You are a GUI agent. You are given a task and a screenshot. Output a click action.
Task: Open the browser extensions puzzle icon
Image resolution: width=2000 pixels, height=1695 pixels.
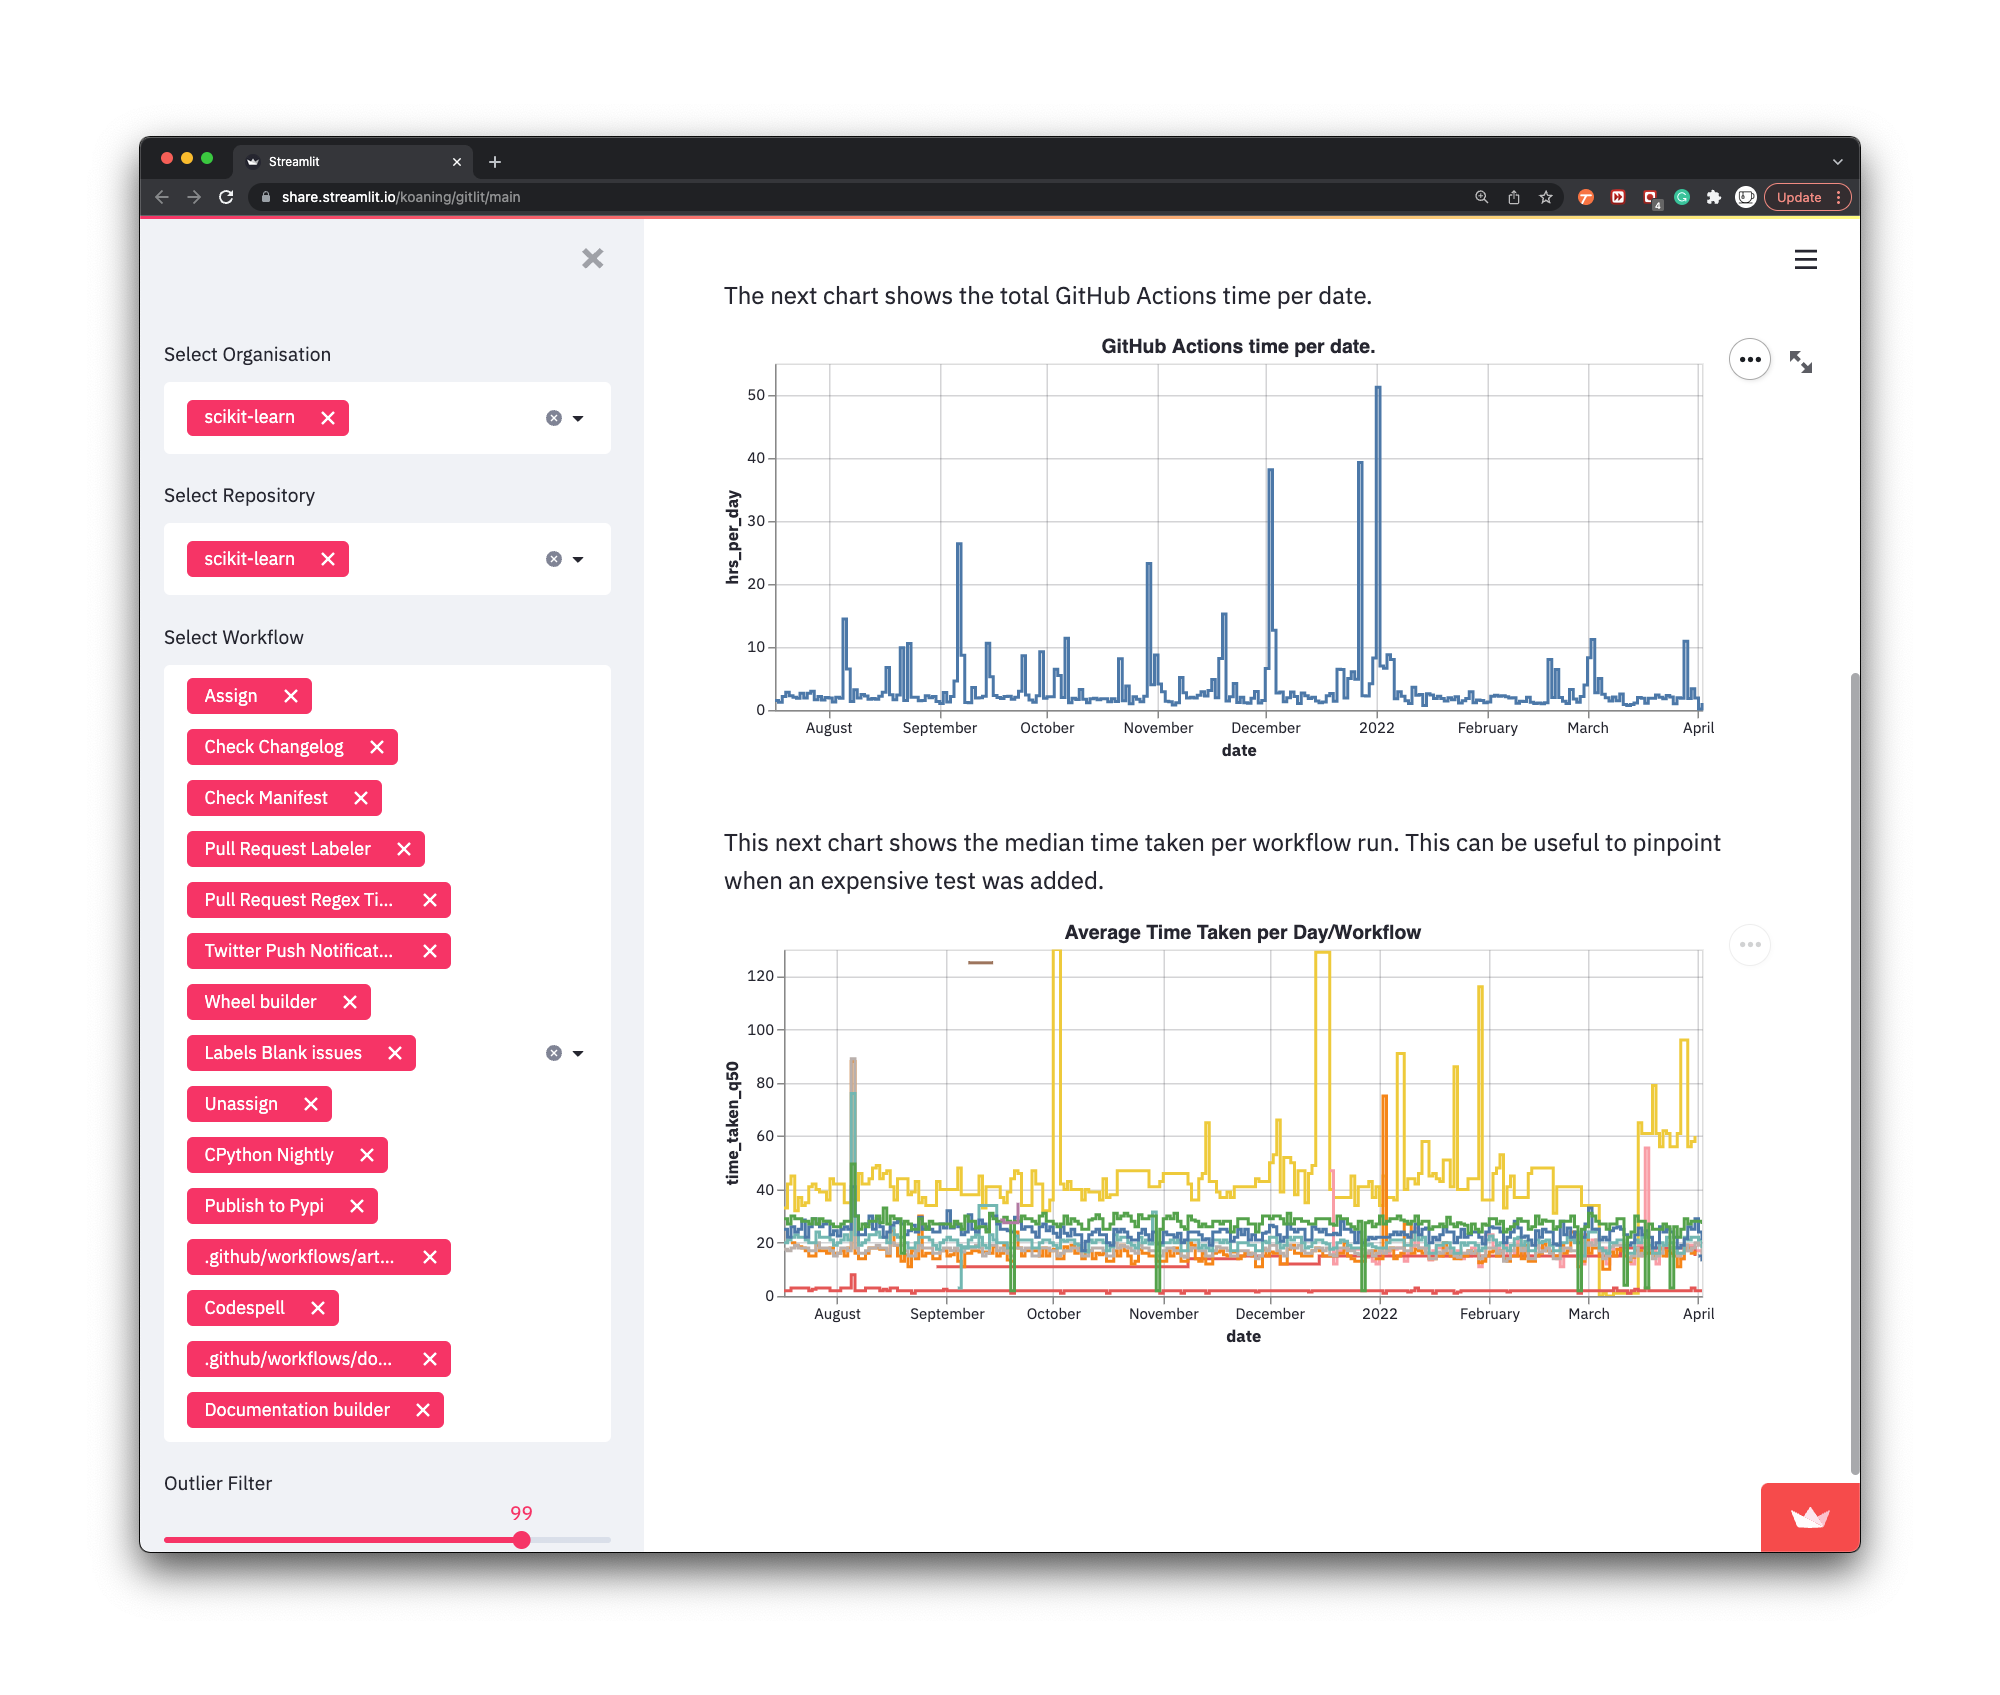[1714, 197]
